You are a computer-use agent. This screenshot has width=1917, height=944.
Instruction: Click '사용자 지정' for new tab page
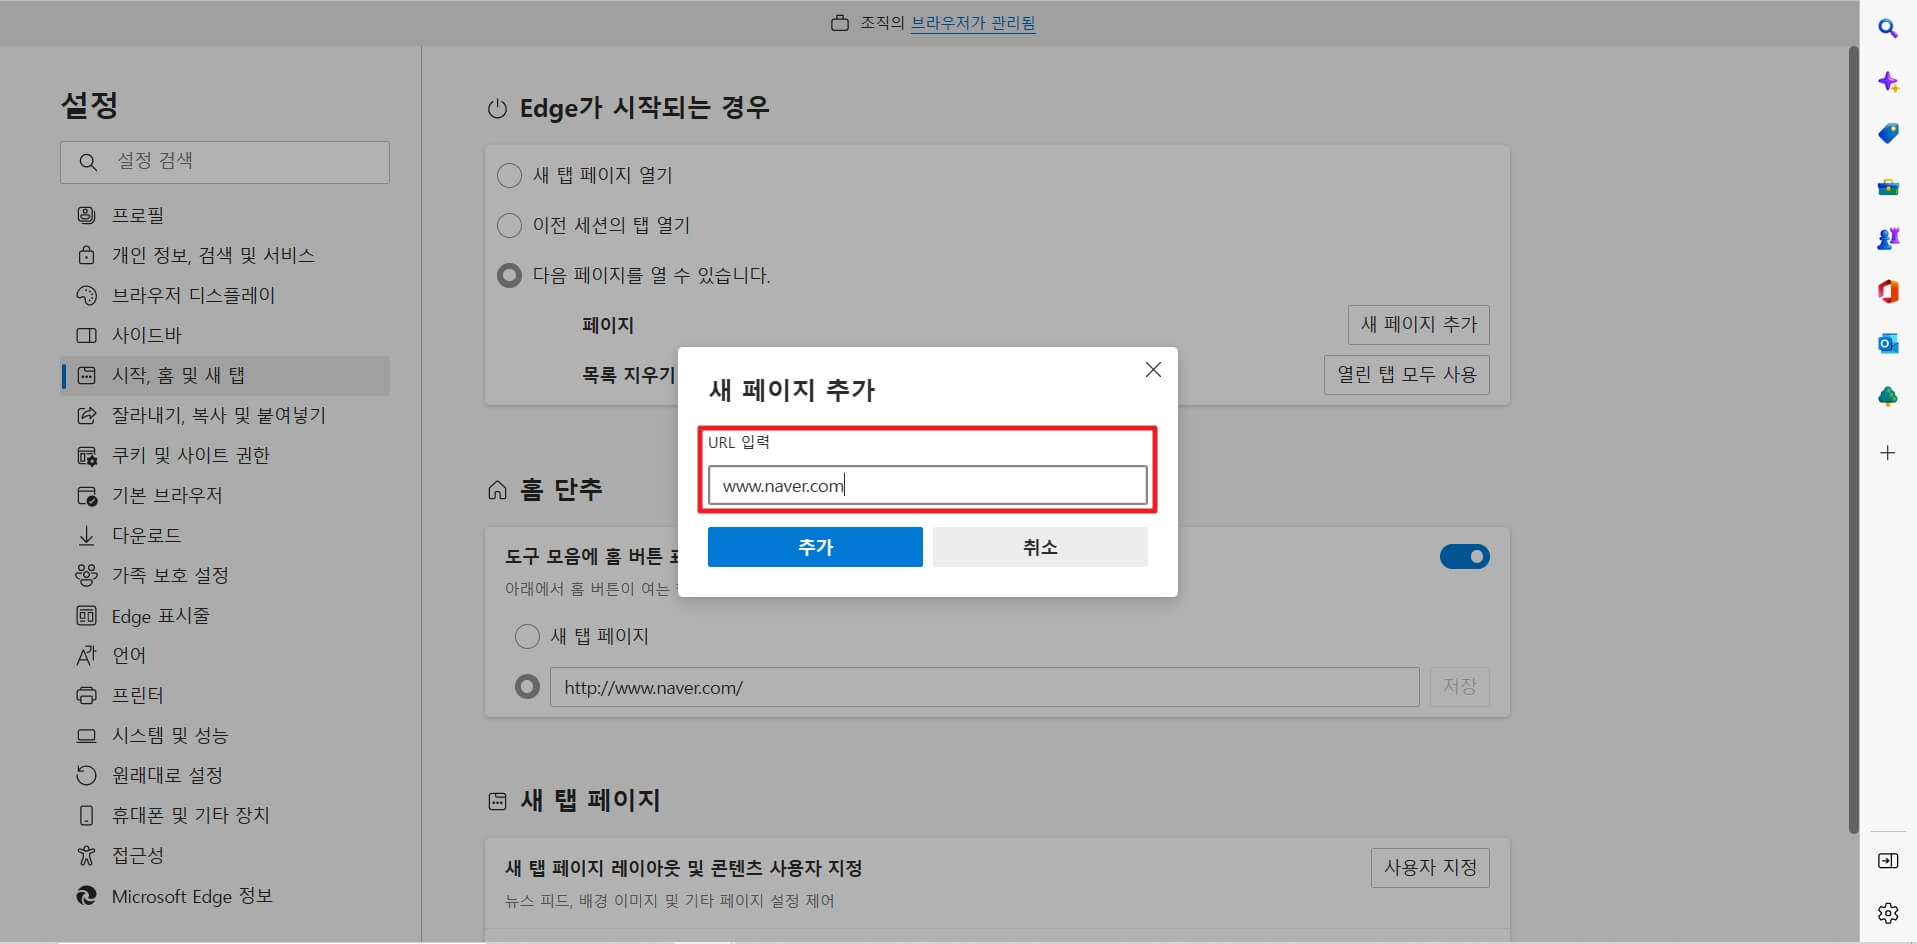1429,867
